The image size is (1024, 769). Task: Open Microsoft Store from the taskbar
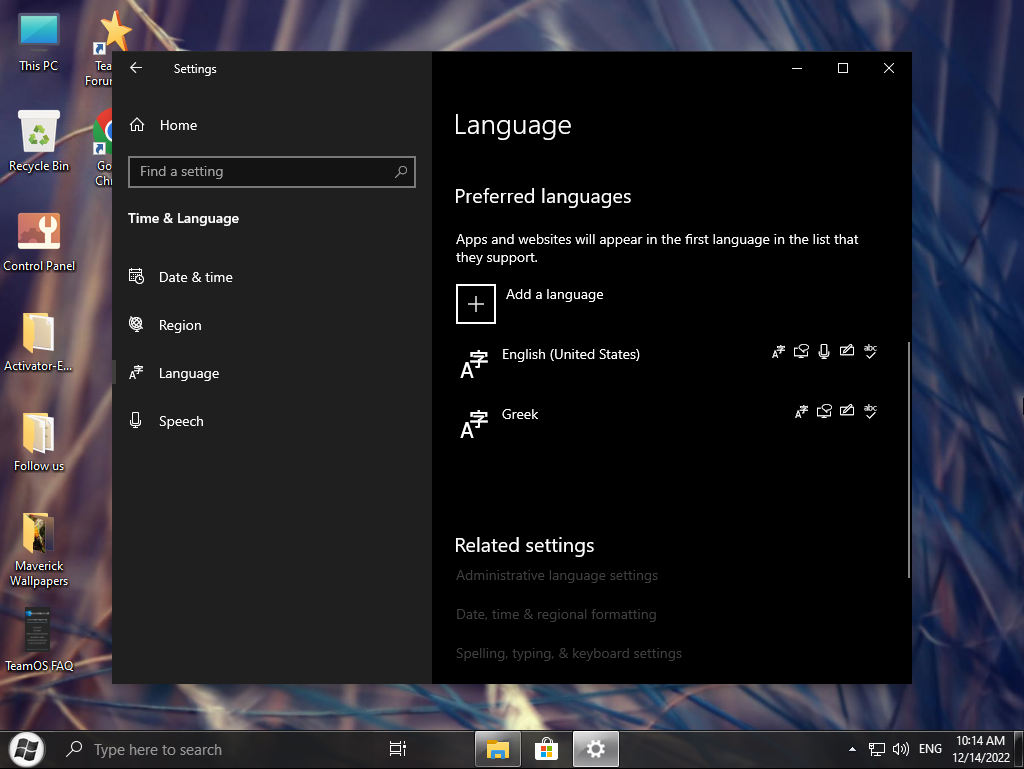[546, 749]
